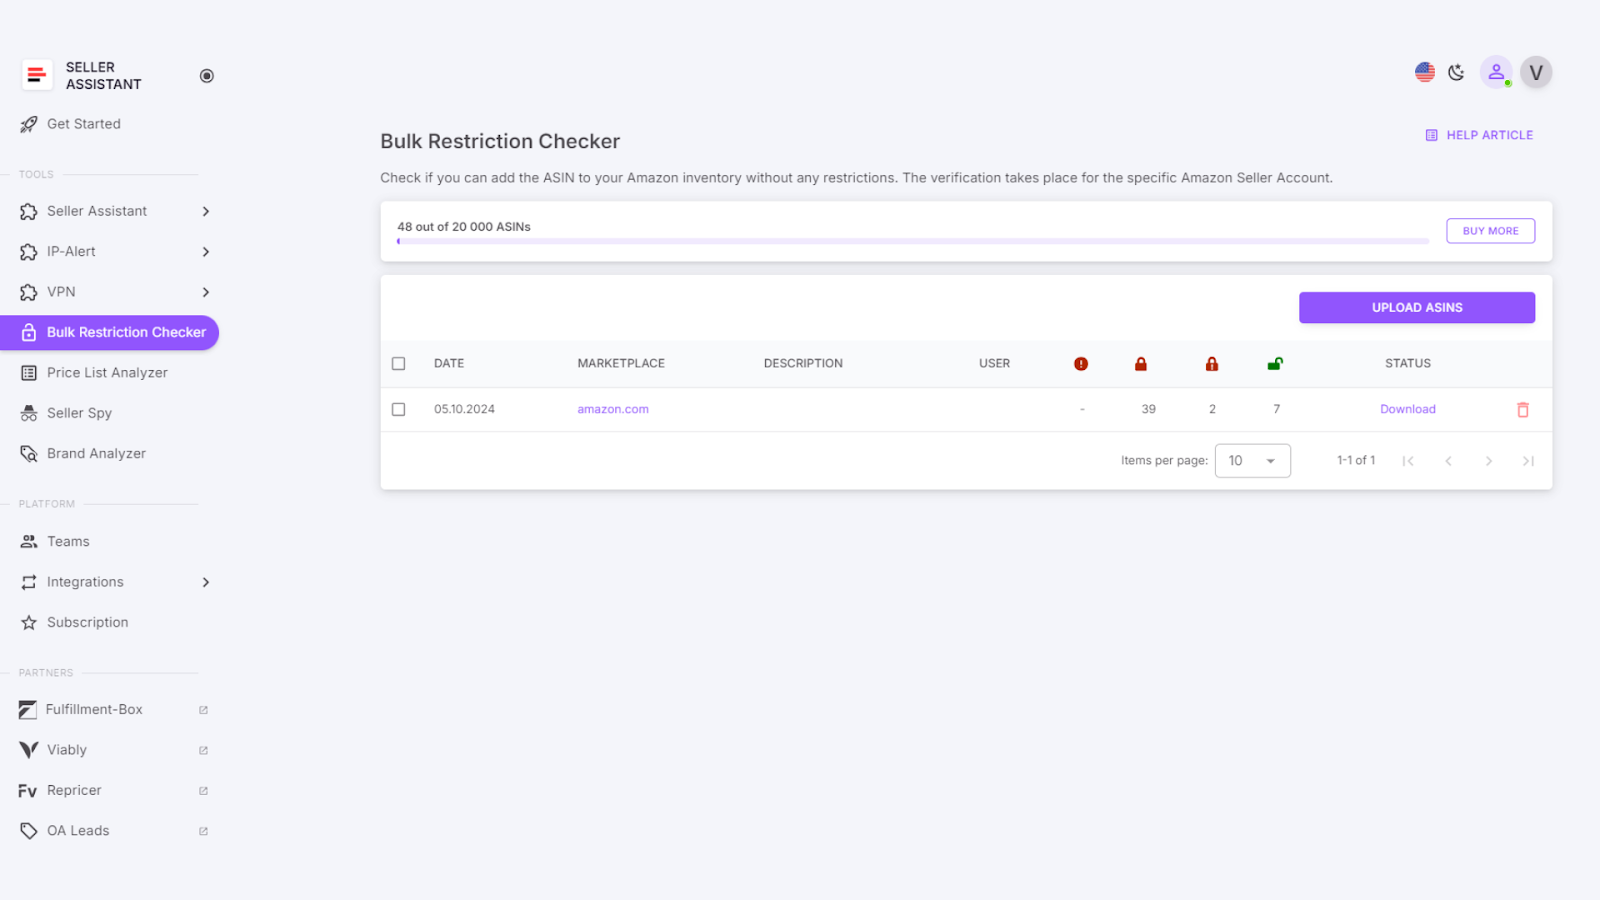Download the report from the status column
The image size is (1600, 900).
(x=1407, y=409)
